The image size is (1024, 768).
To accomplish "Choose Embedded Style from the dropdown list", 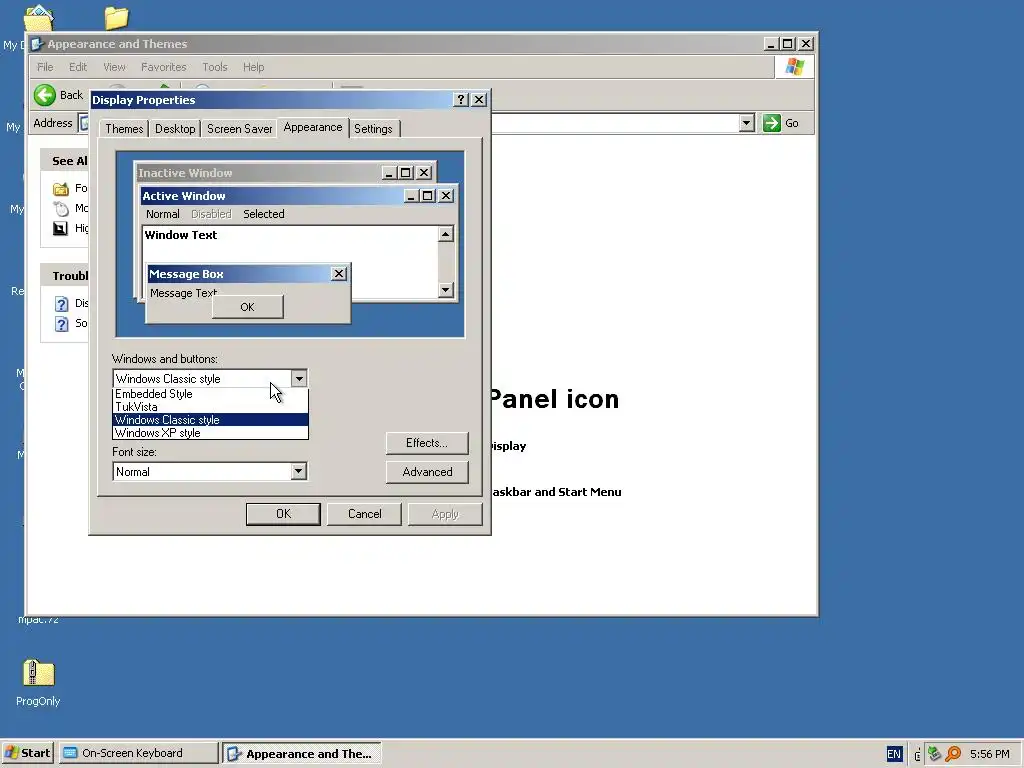I will 210,394.
